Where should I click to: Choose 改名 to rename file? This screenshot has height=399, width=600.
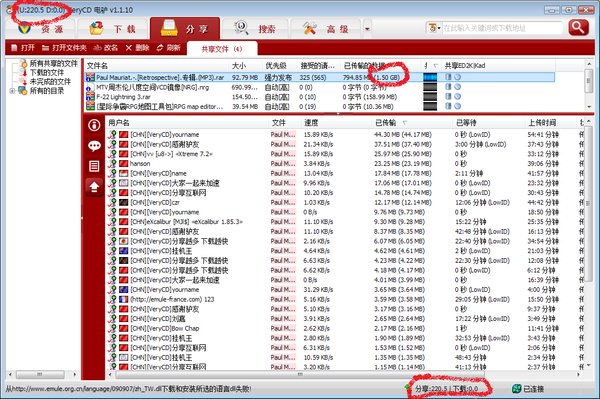tap(106, 48)
